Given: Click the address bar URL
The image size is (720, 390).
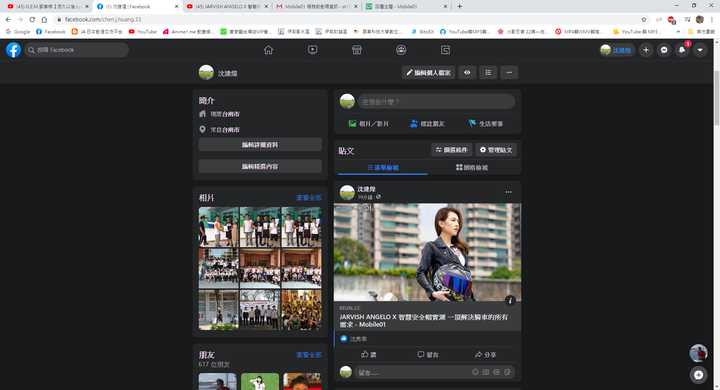Looking at the screenshot, I should coord(103,19).
